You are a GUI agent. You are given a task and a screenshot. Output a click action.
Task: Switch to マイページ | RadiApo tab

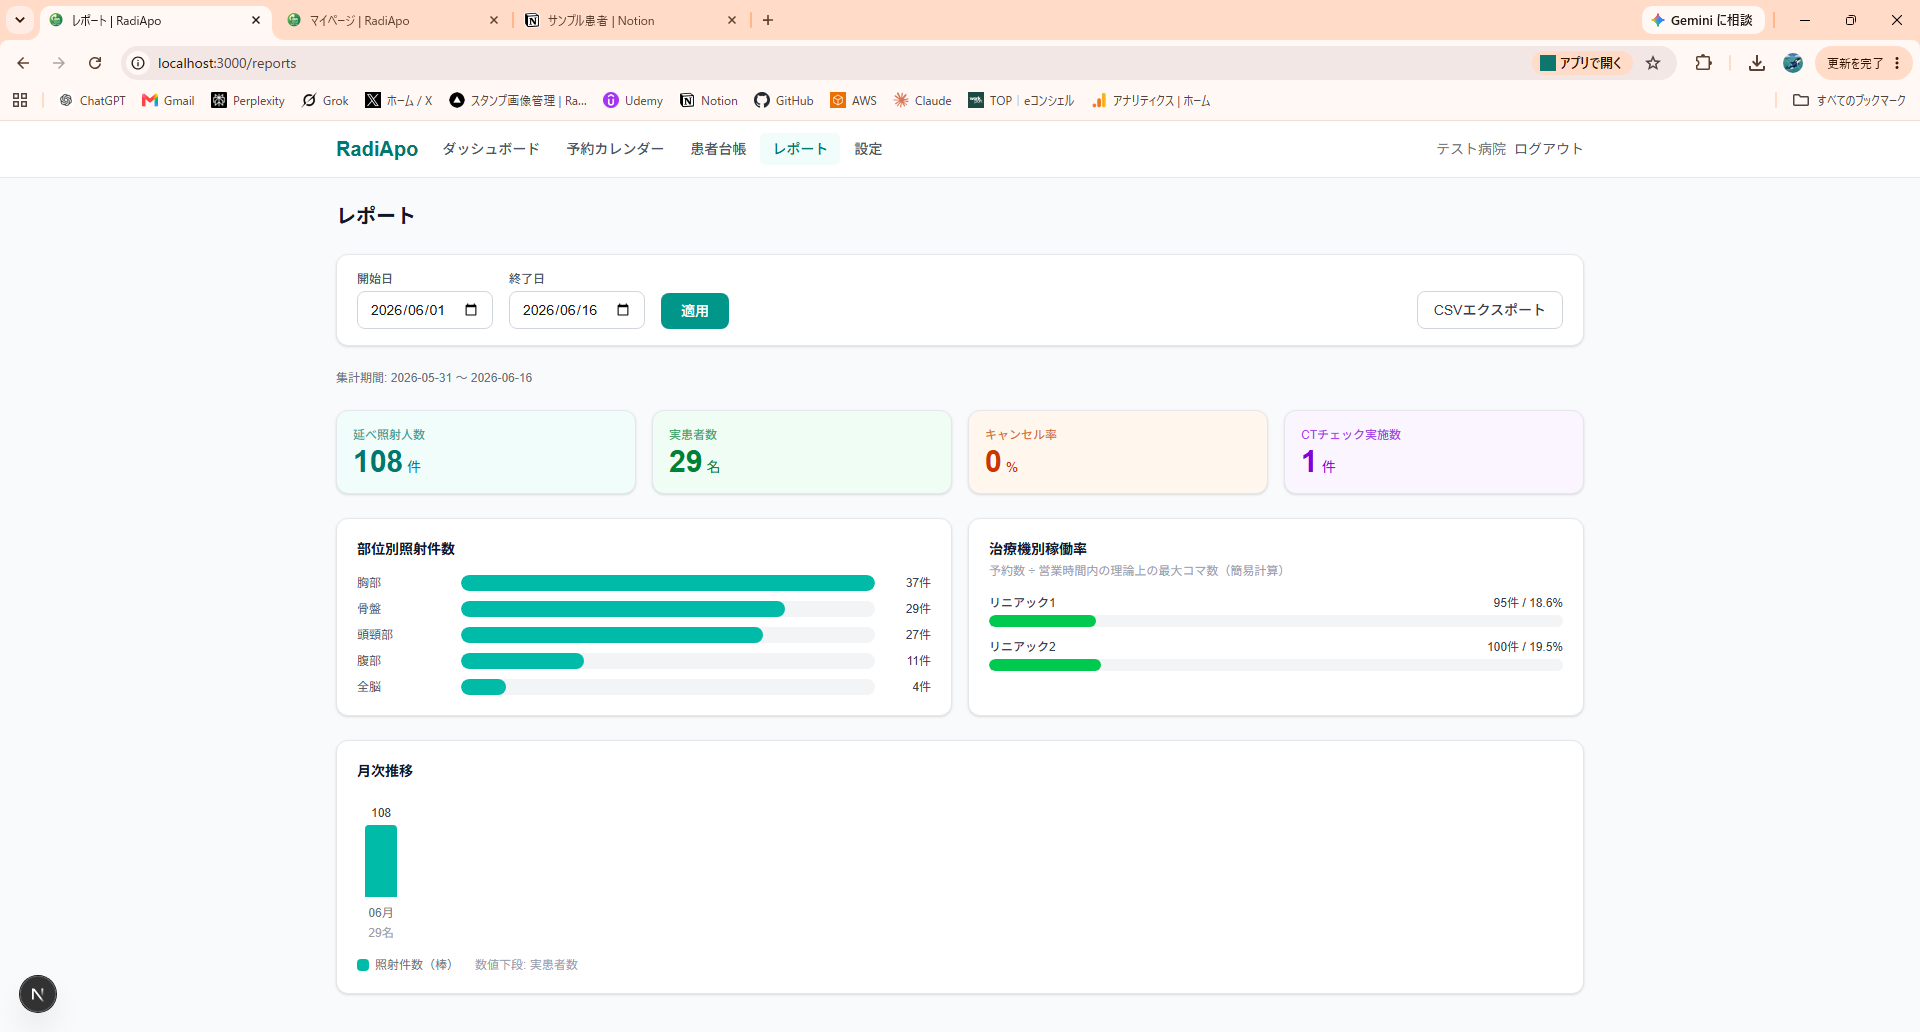392,20
